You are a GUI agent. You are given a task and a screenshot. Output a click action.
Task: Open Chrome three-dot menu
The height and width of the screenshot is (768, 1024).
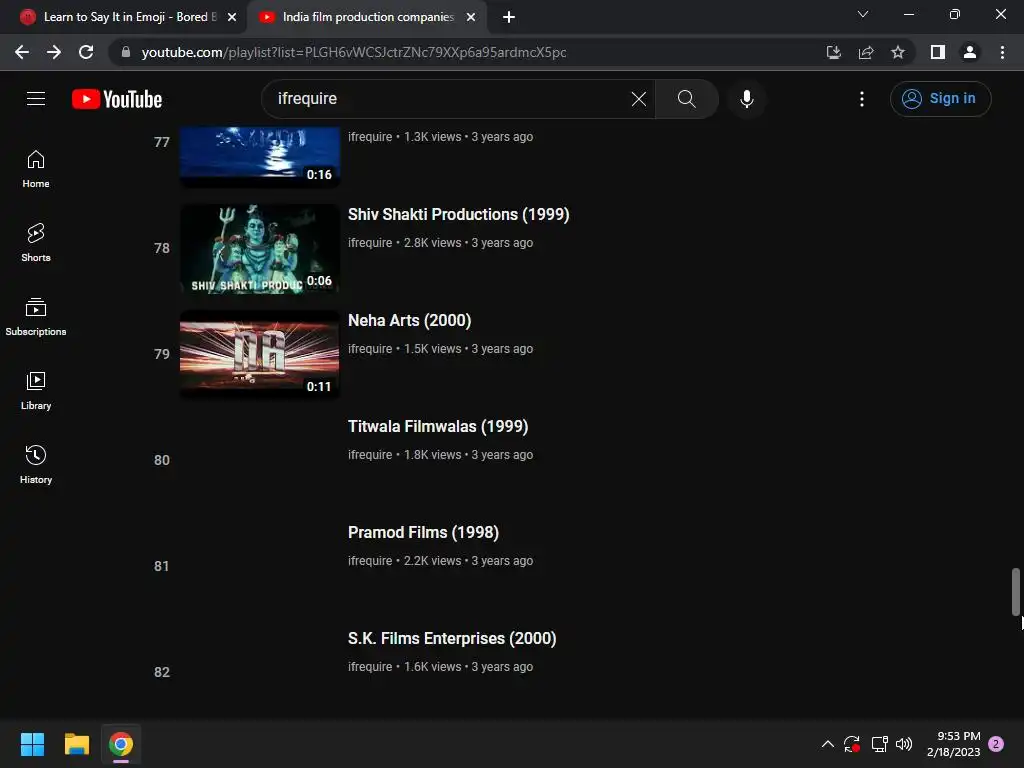pyautogui.click(x=1002, y=52)
